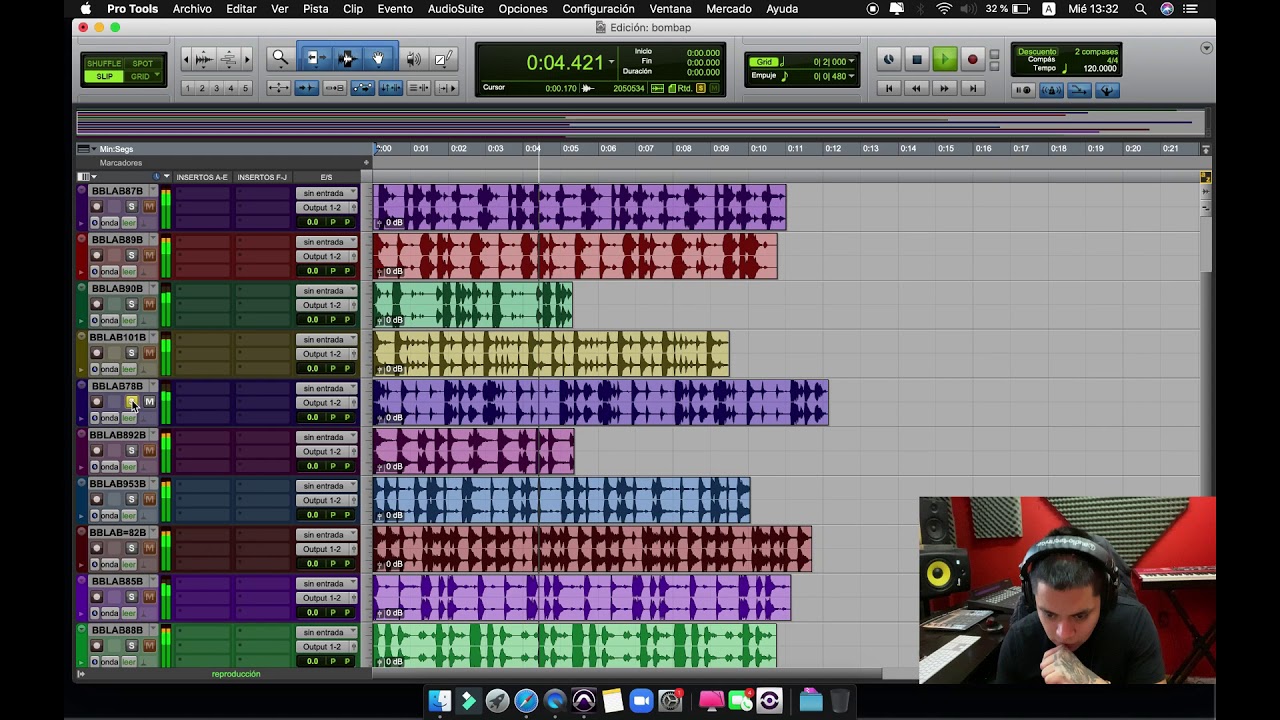Toggle the Zoom Toggle arrows button

coord(279,88)
